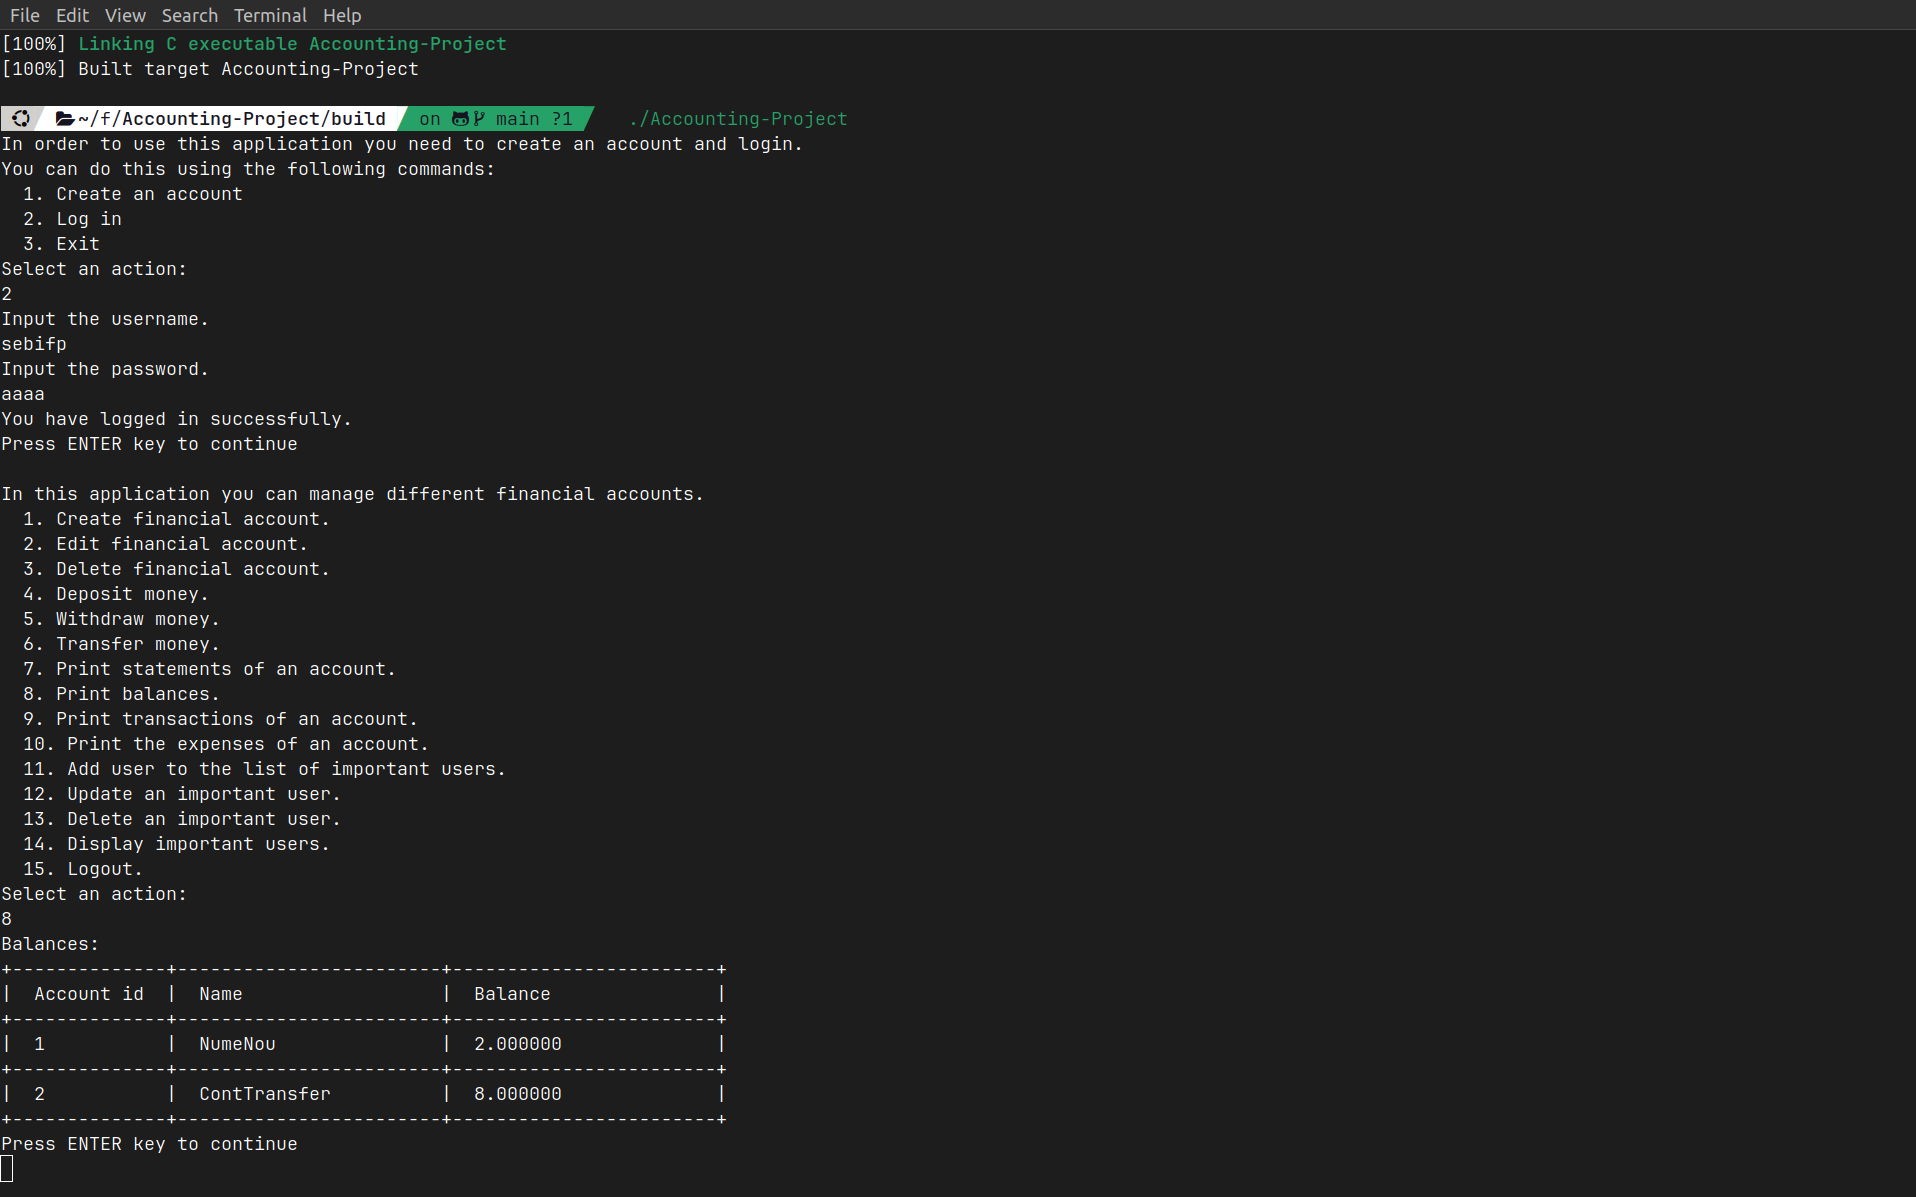Click '2. Log in' line
The width and height of the screenshot is (1916, 1197).
(x=72, y=219)
